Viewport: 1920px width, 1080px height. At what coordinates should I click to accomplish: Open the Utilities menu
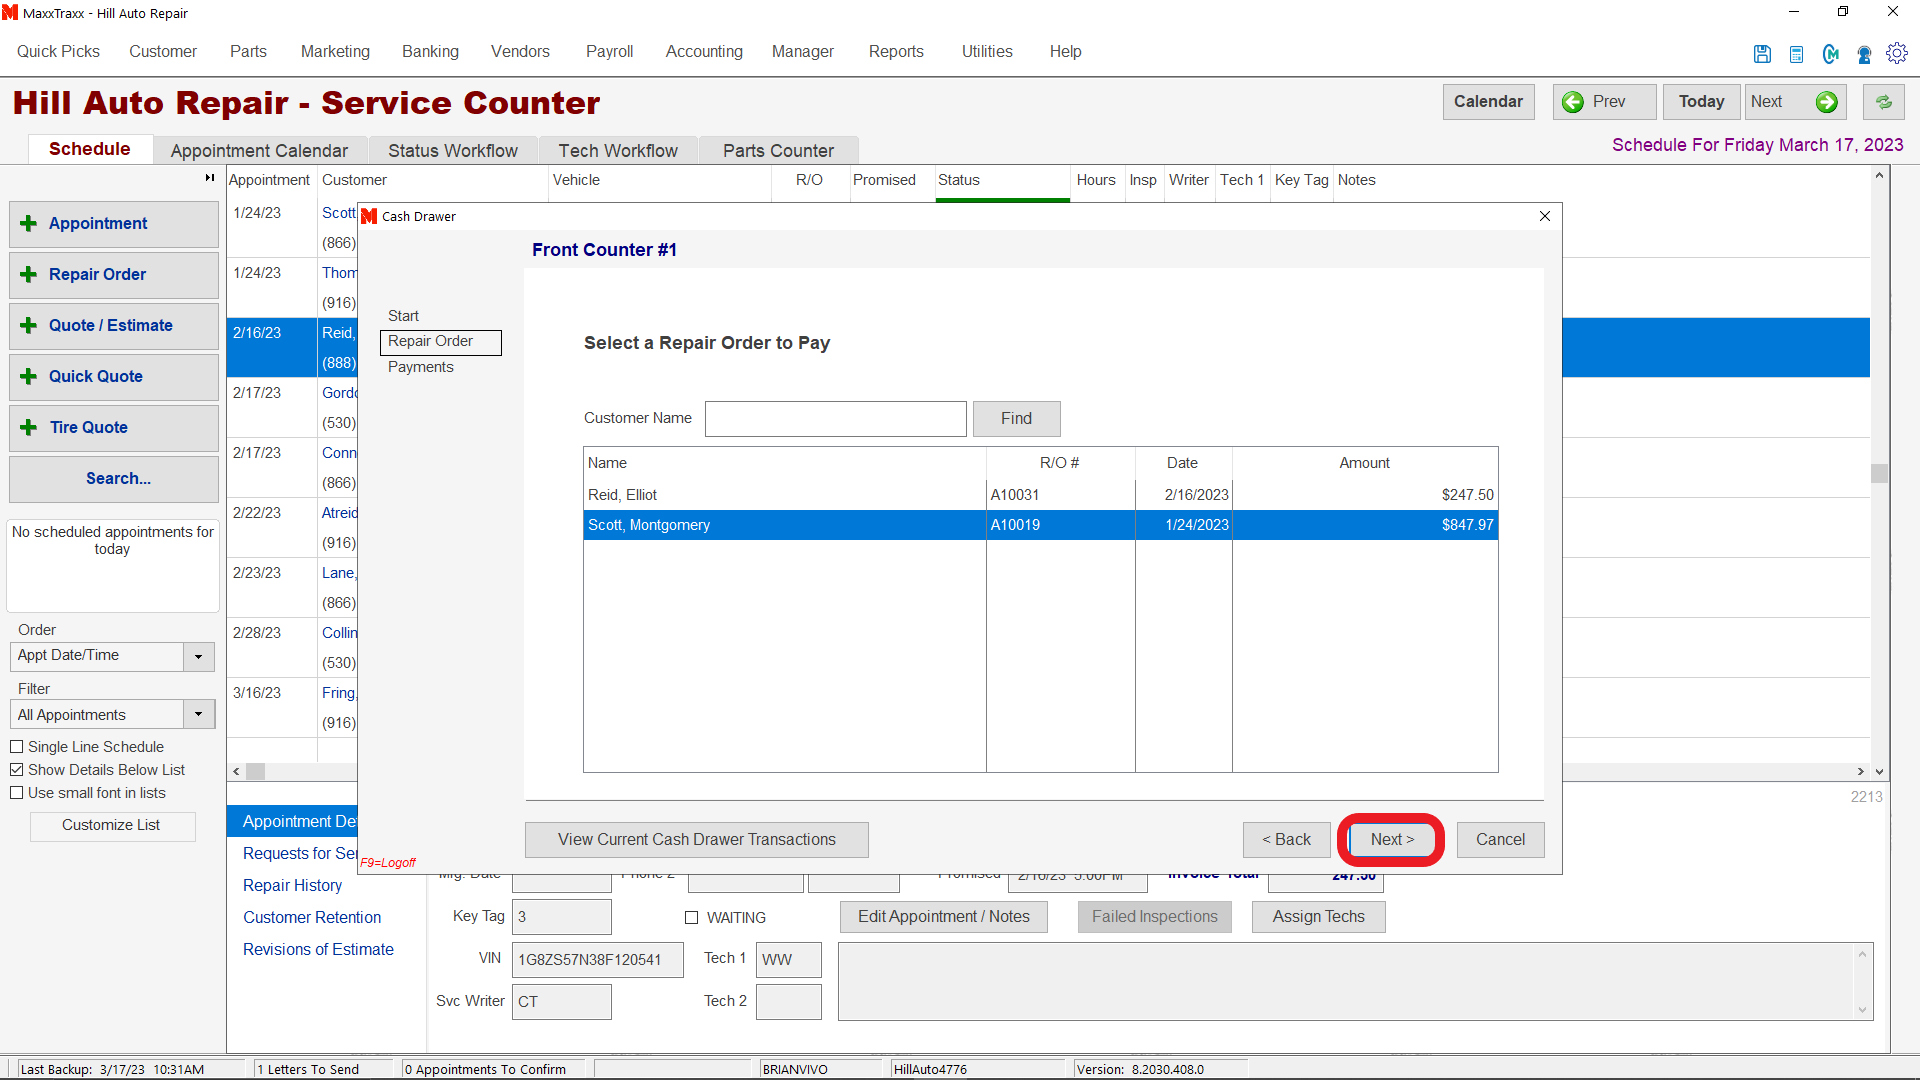987,52
